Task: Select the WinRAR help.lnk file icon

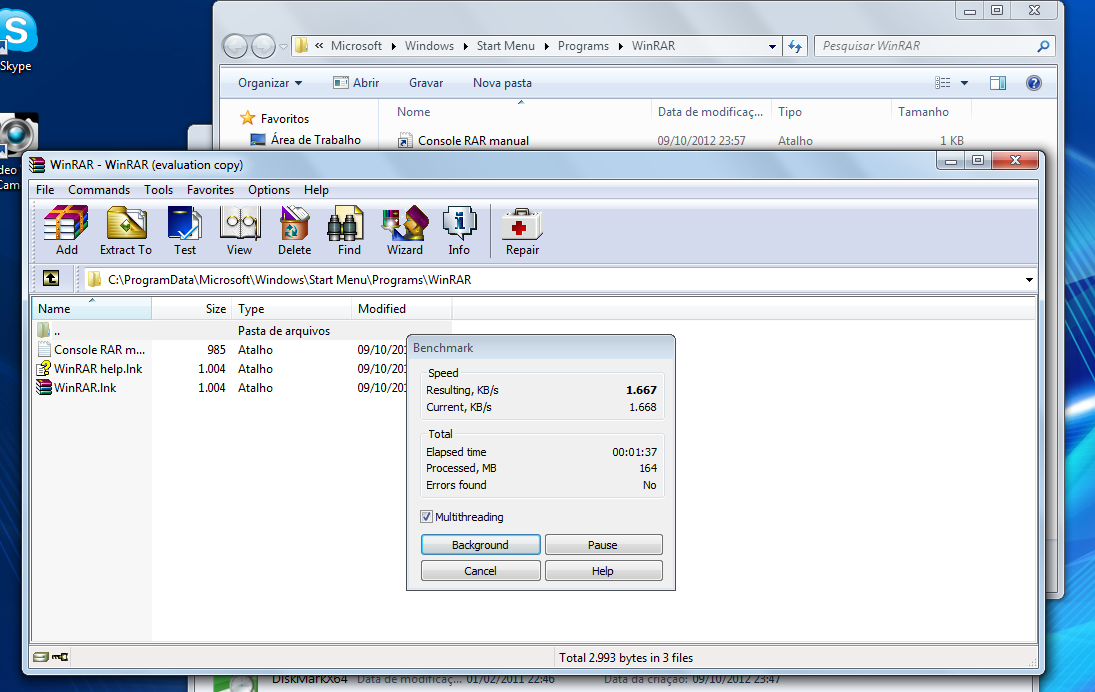Action: coord(44,369)
